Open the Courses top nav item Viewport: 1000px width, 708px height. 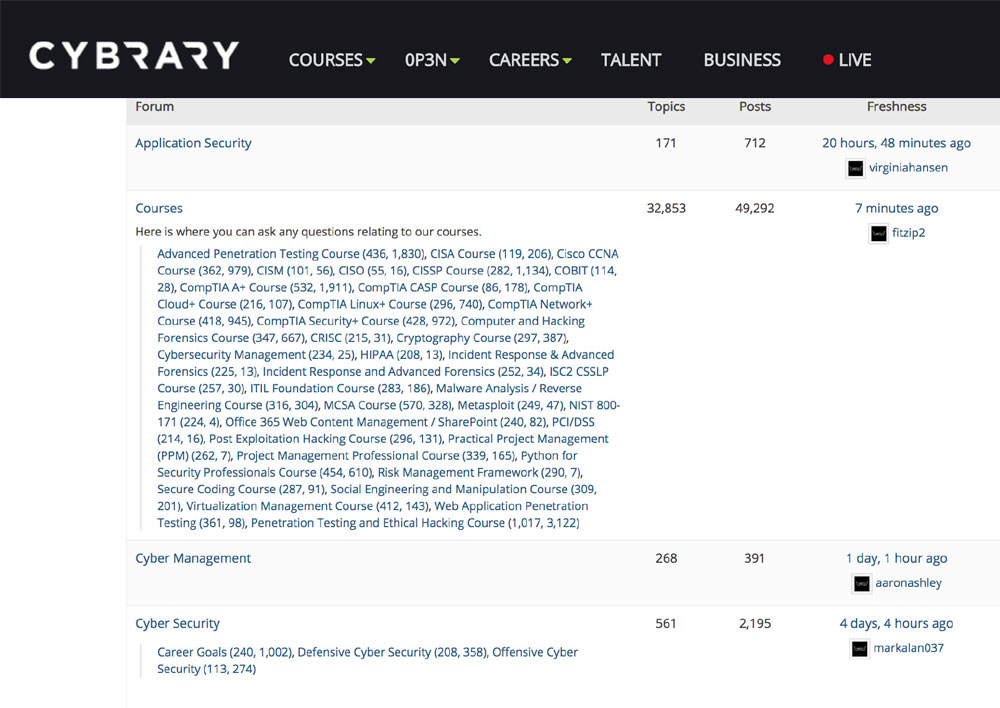(x=325, y=60)
